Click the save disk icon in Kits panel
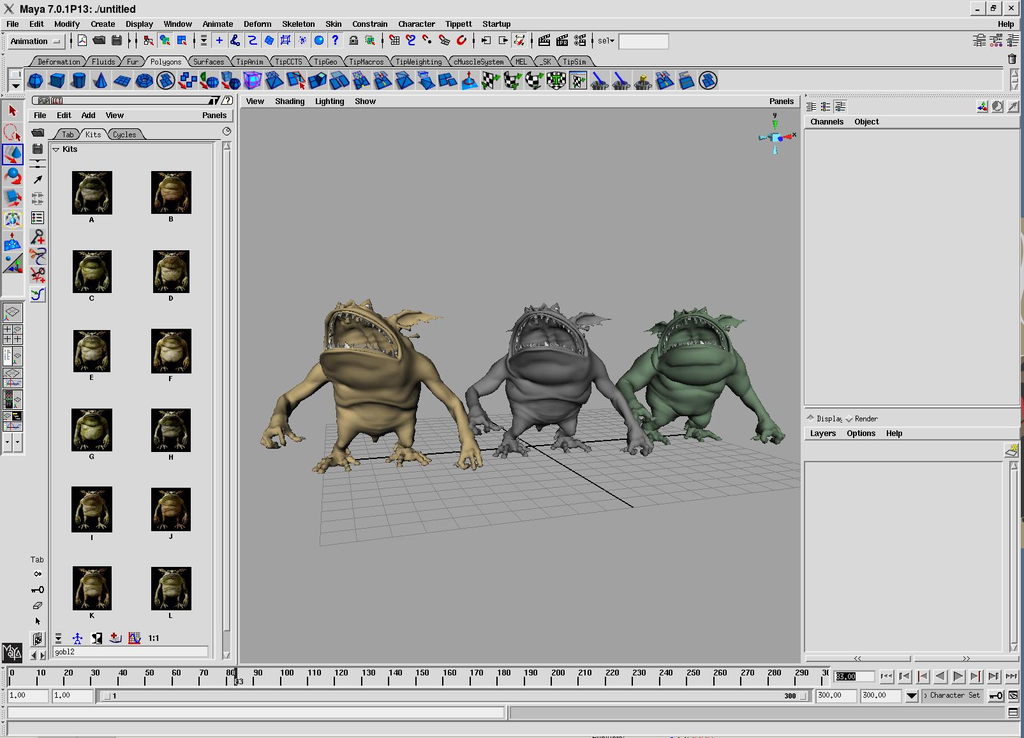 37,149
